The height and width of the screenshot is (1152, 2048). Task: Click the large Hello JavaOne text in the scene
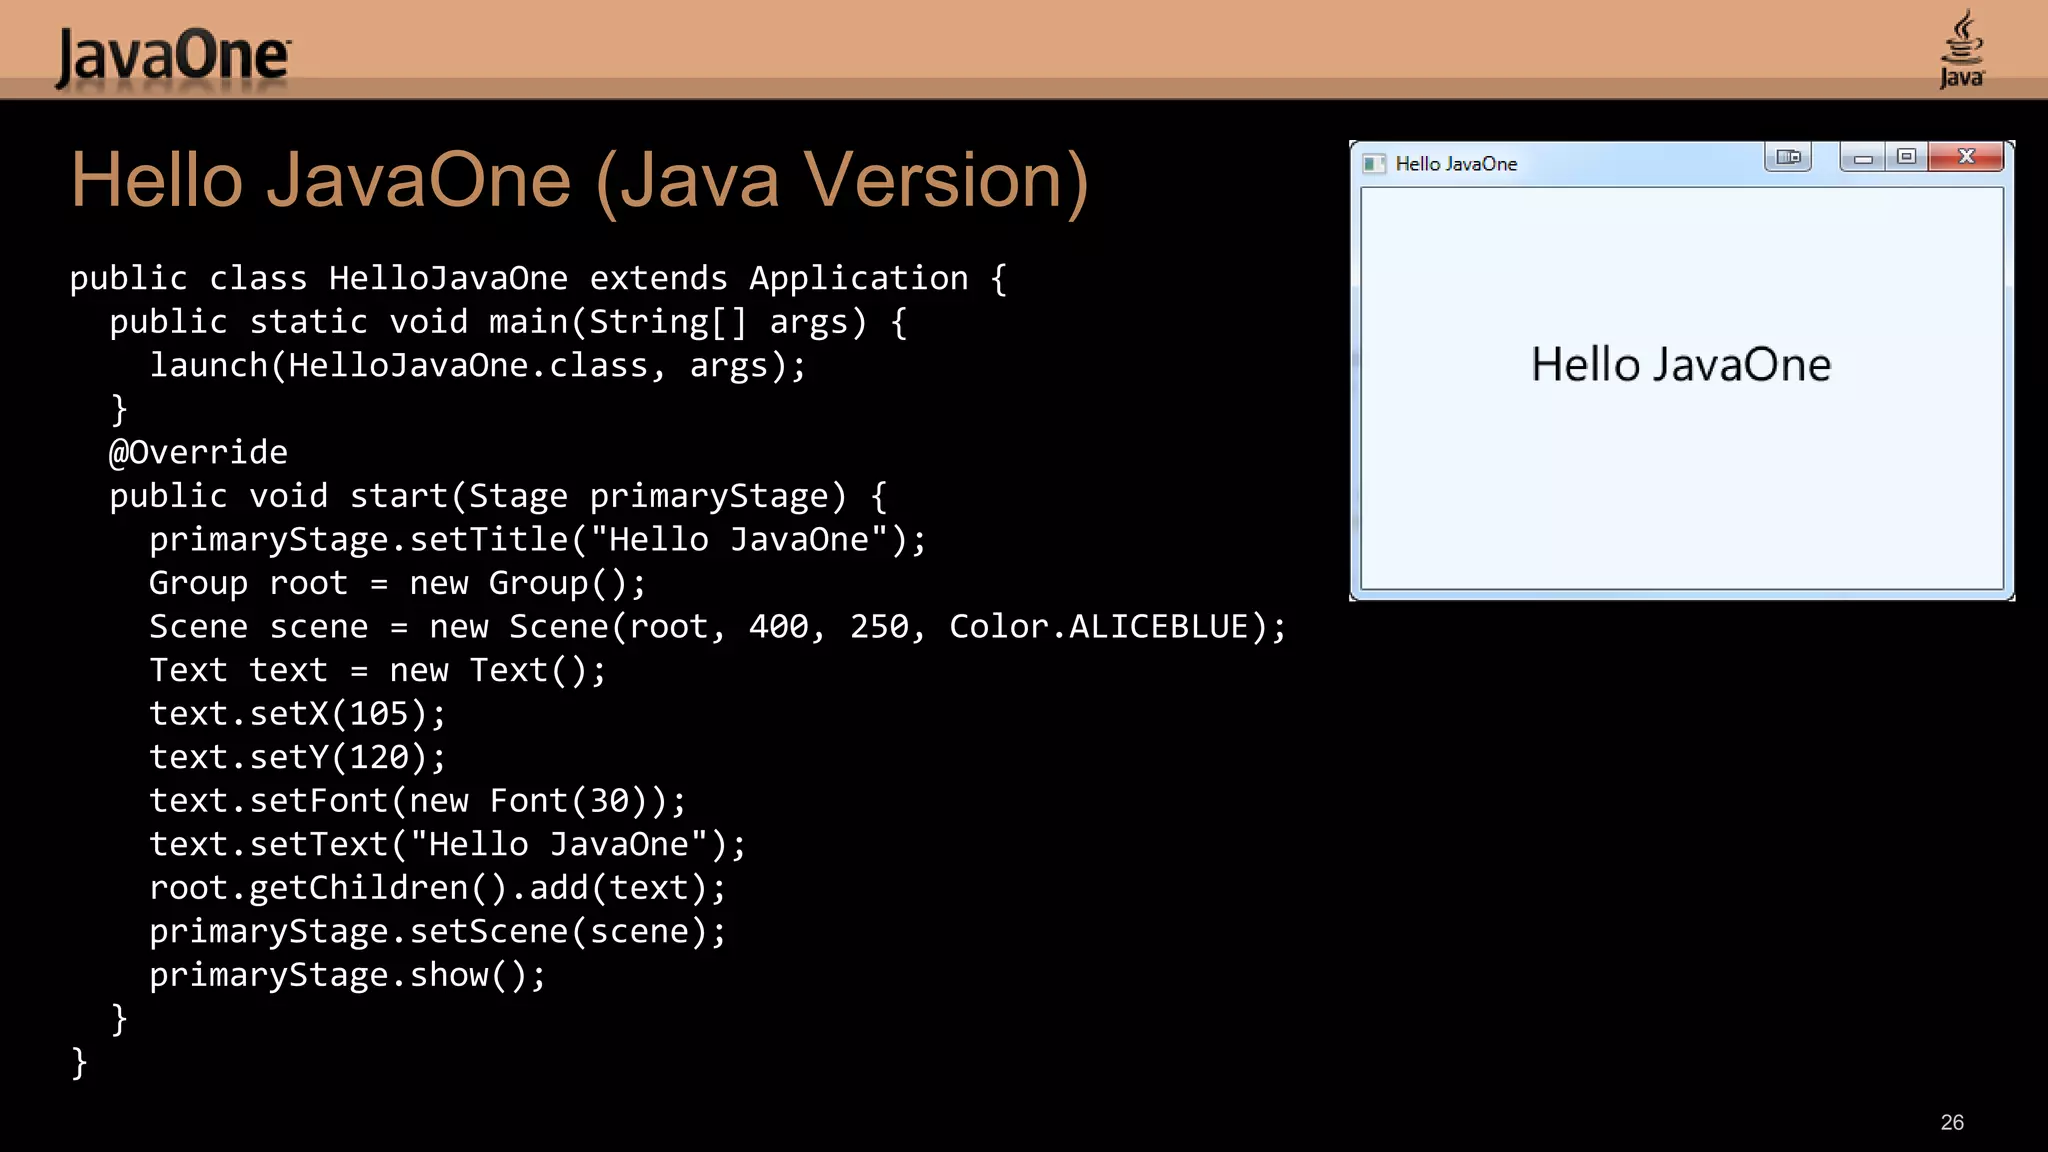(1681, 365)
